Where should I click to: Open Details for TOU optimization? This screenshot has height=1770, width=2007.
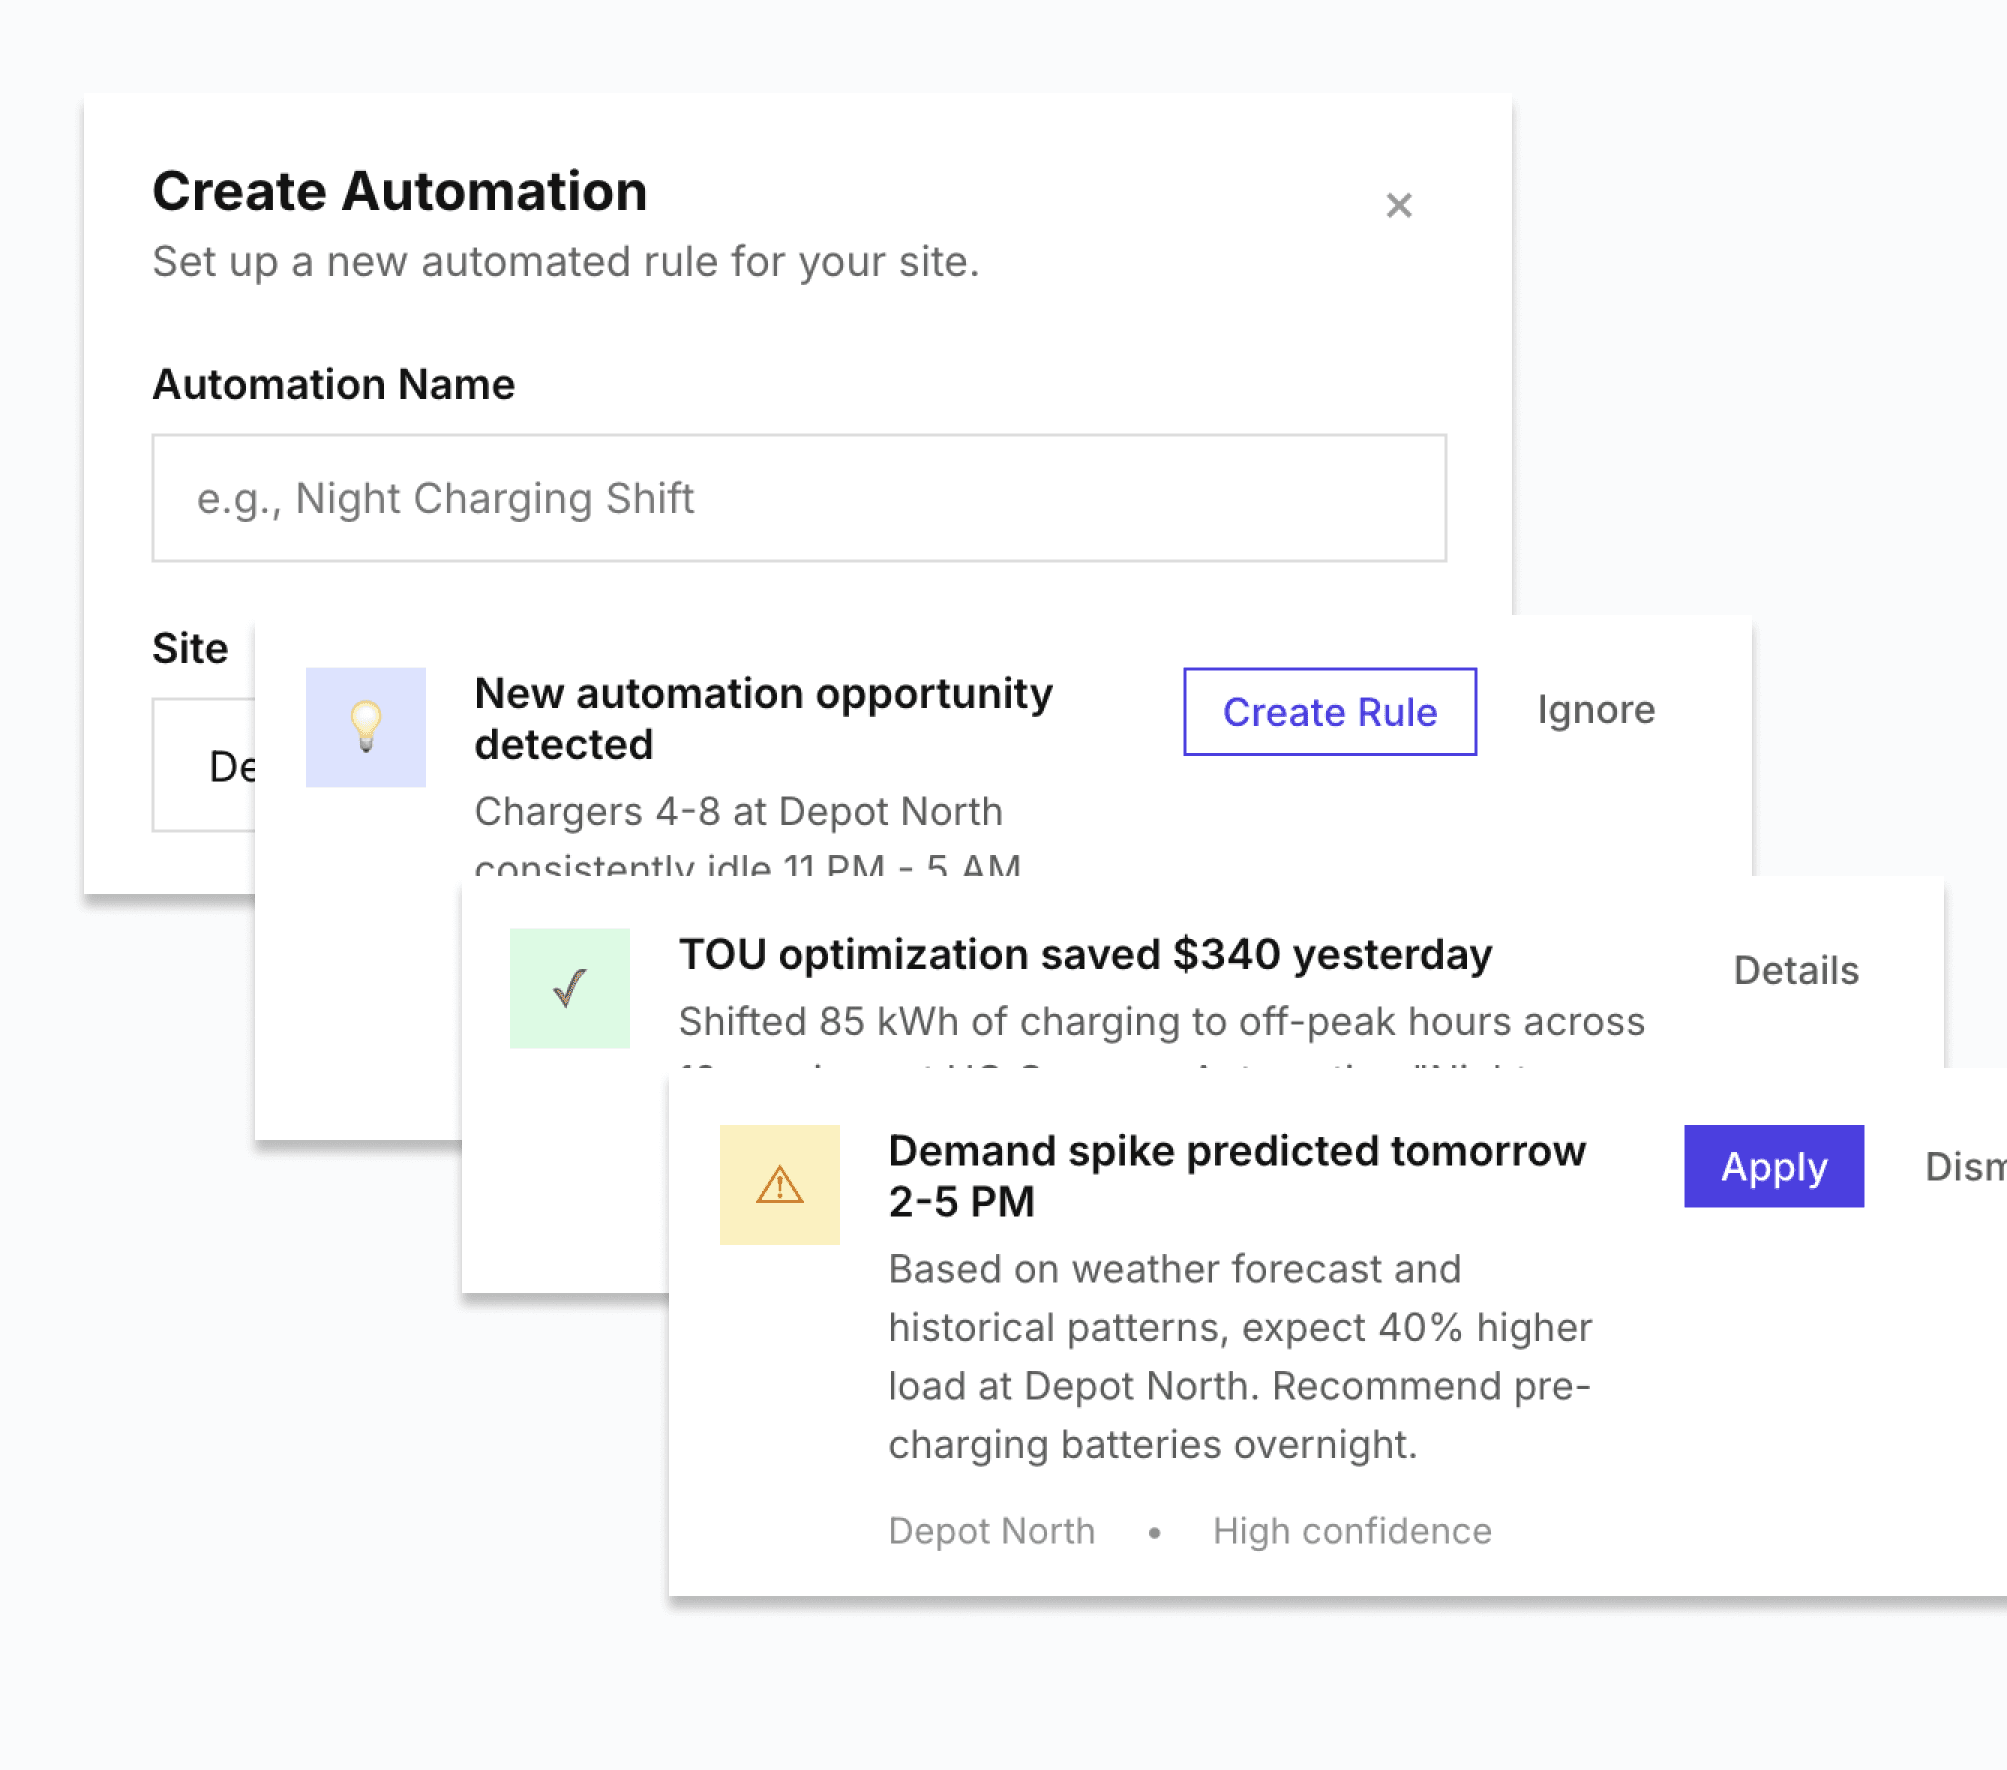point(1795,970)
